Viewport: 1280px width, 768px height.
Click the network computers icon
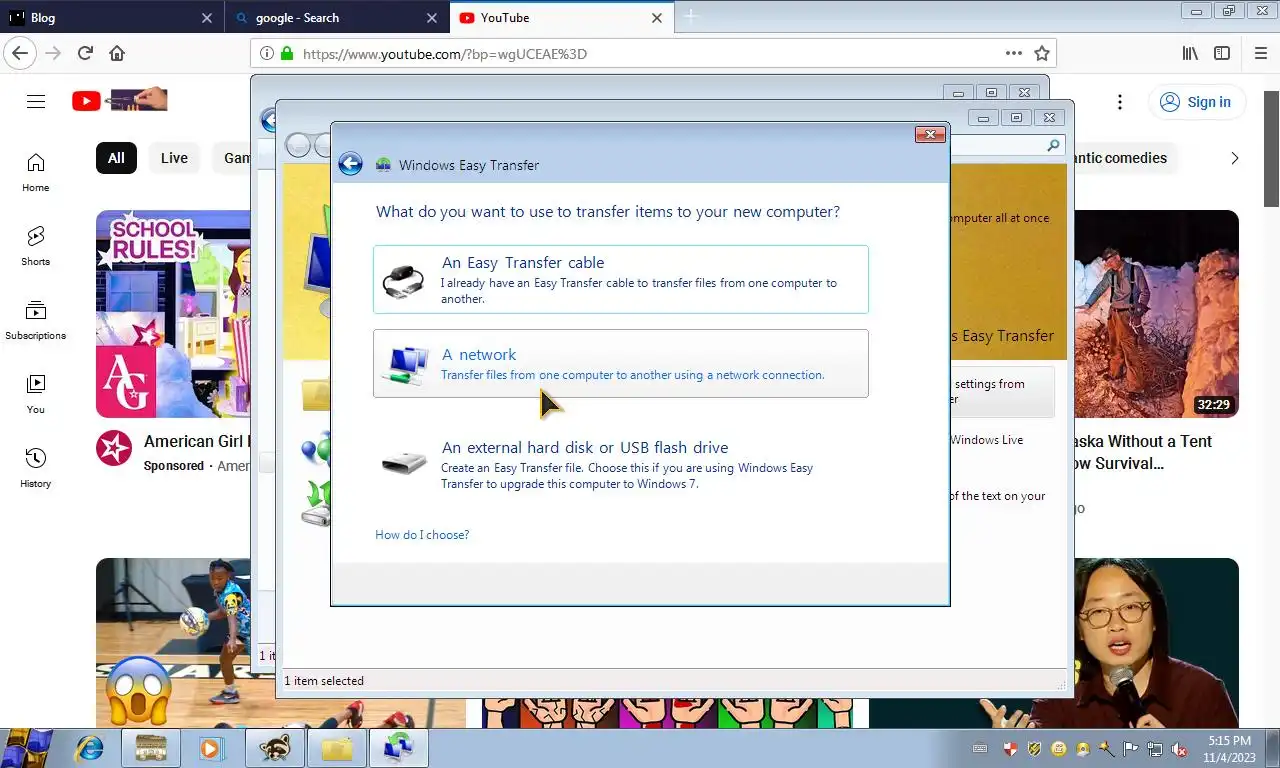405,365
